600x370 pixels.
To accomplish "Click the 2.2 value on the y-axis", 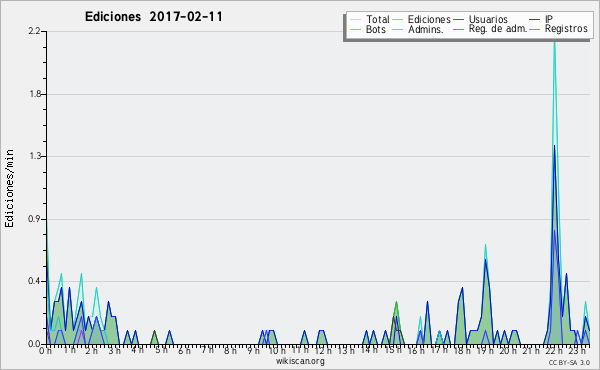I will (35, 31).
